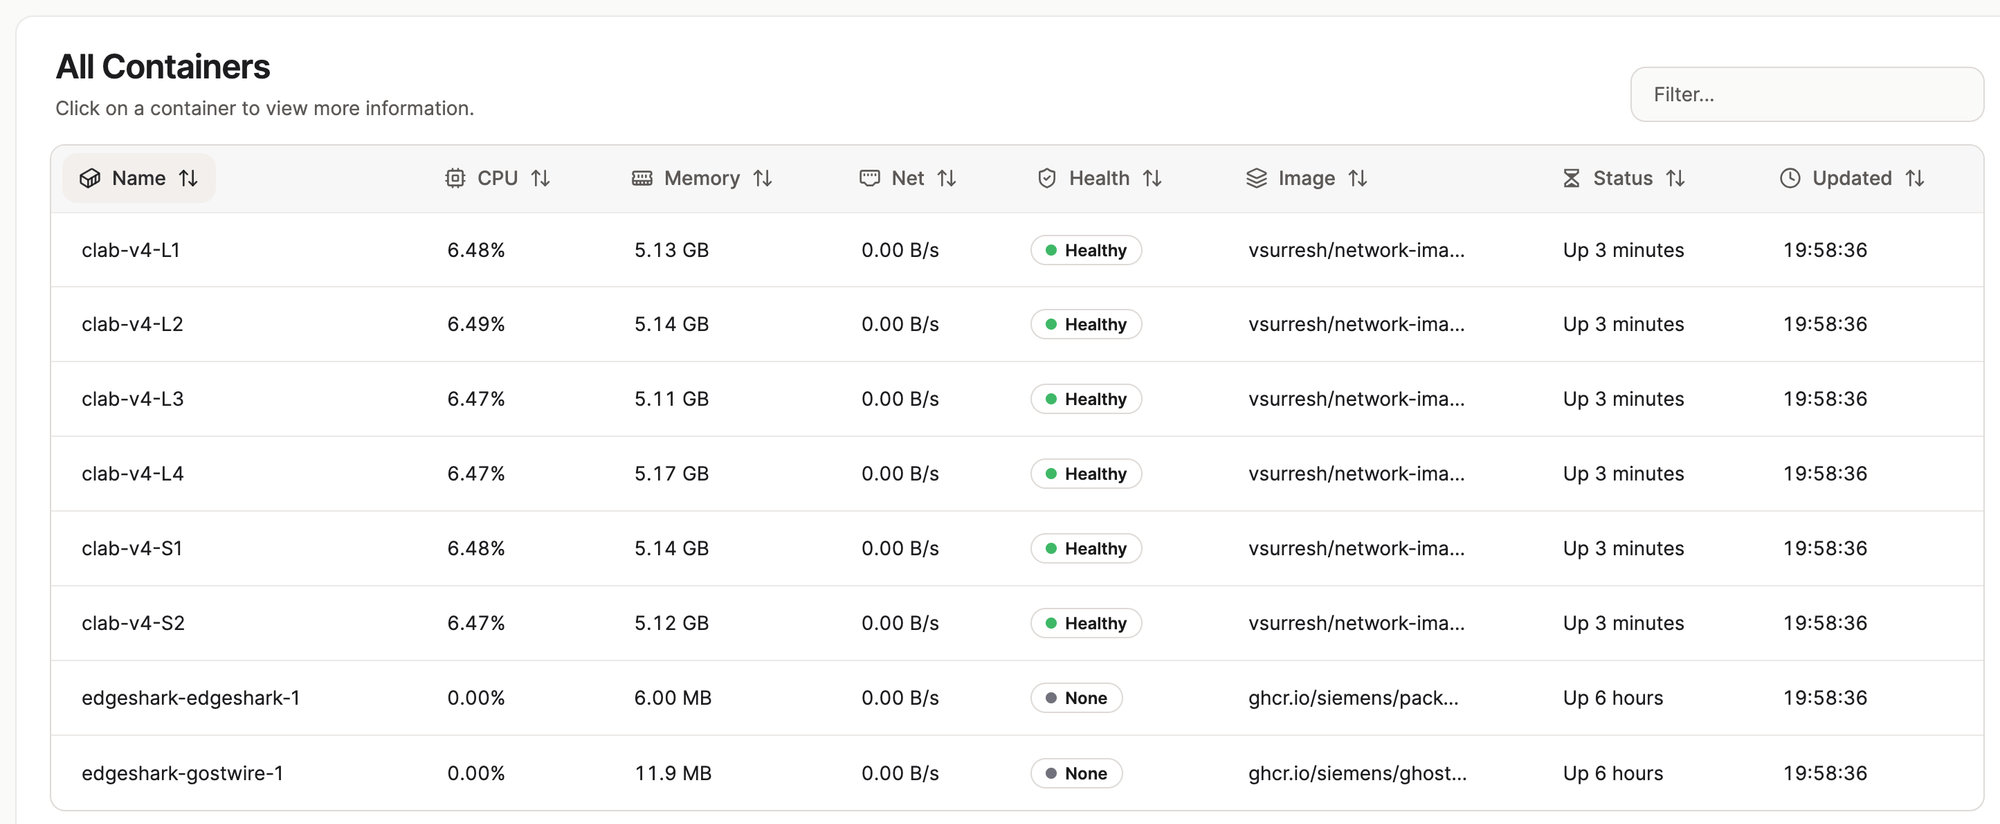
Task: Click 0.00% CPU value for edgeshark-edgeshark-1
Action: pos(476,698)
